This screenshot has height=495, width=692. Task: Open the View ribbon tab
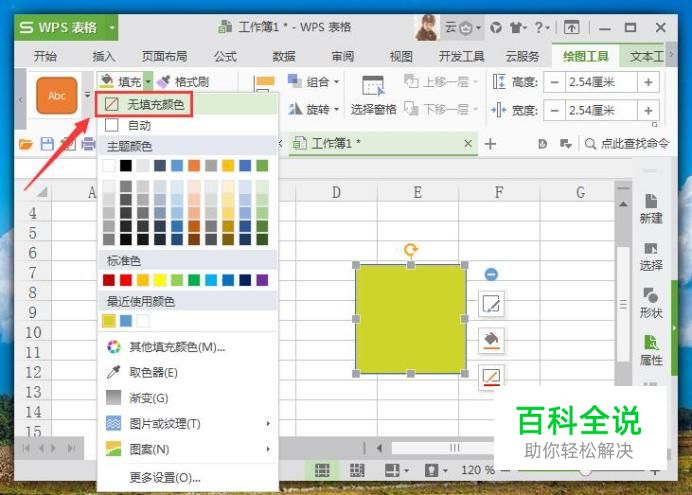point(401,56)
